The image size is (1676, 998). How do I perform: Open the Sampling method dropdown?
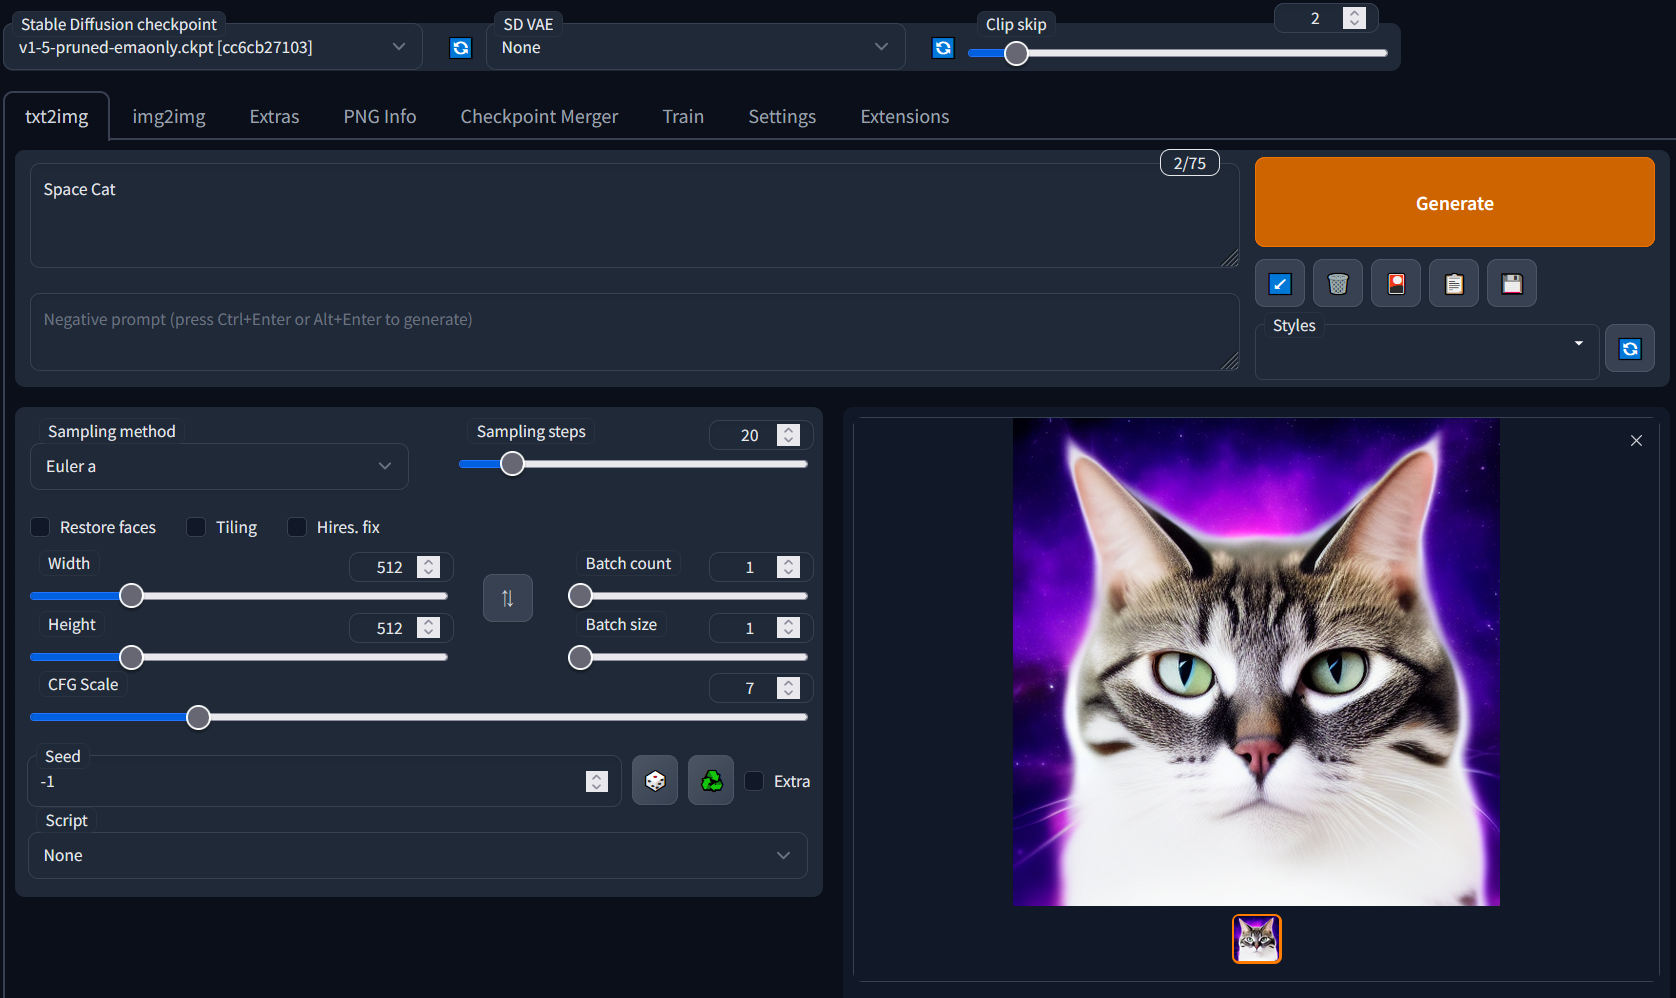pos(219,466)
